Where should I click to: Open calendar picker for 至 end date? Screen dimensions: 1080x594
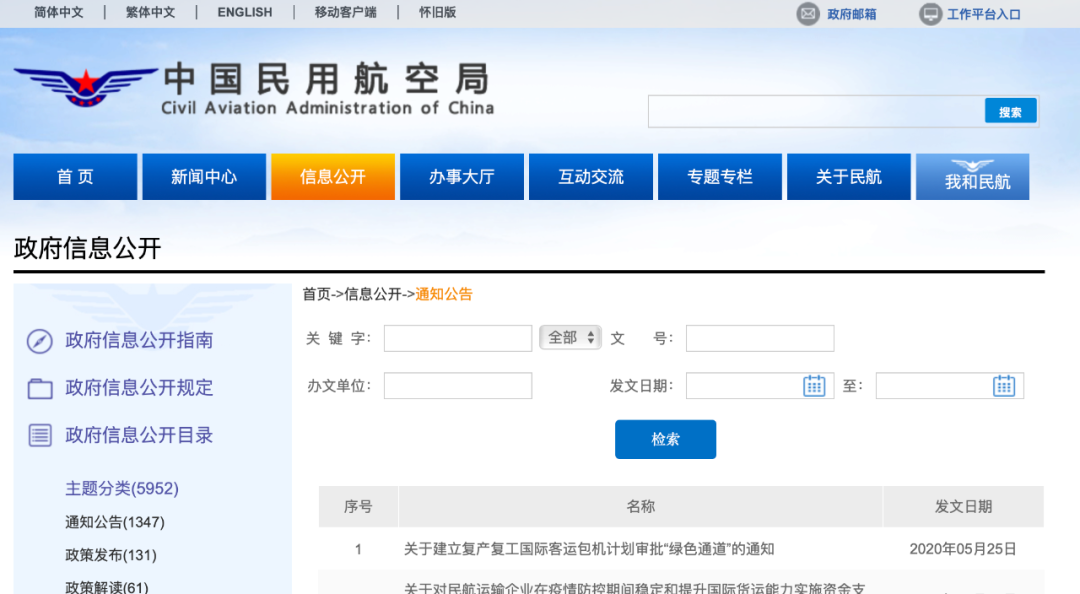pyautogui.click(x=1004, y=386)
